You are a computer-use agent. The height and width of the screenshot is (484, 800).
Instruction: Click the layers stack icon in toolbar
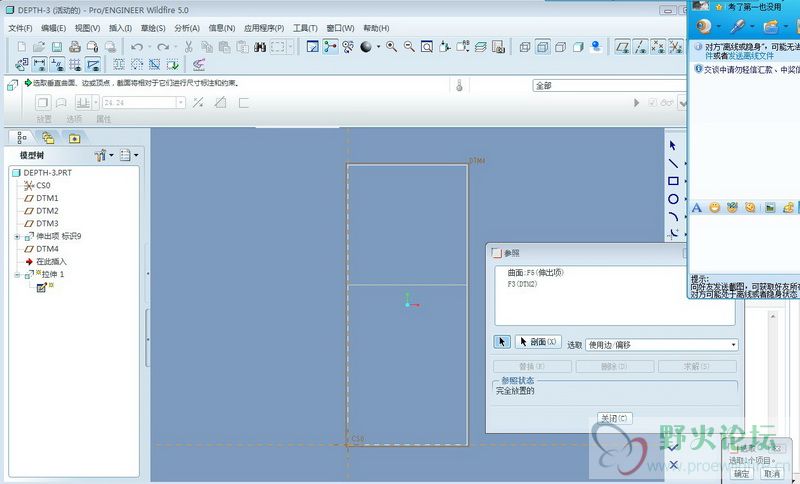click(481, 47)
